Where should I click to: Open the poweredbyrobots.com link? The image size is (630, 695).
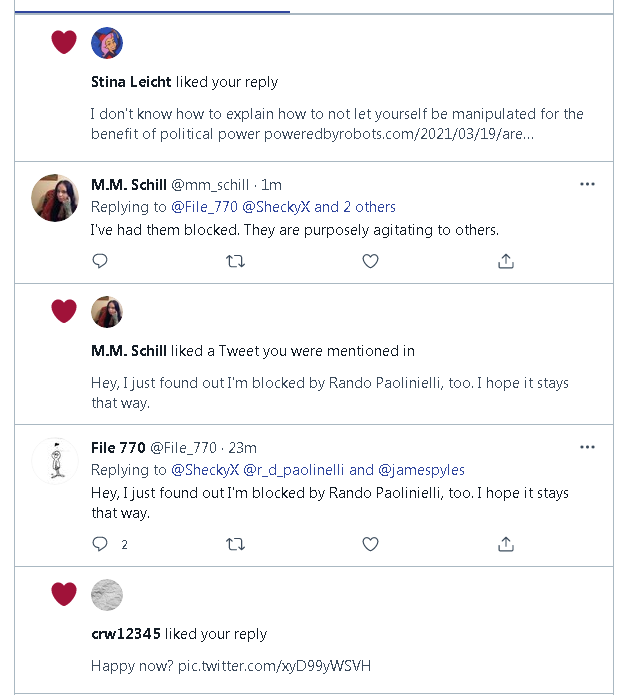(x=398, y=134)
